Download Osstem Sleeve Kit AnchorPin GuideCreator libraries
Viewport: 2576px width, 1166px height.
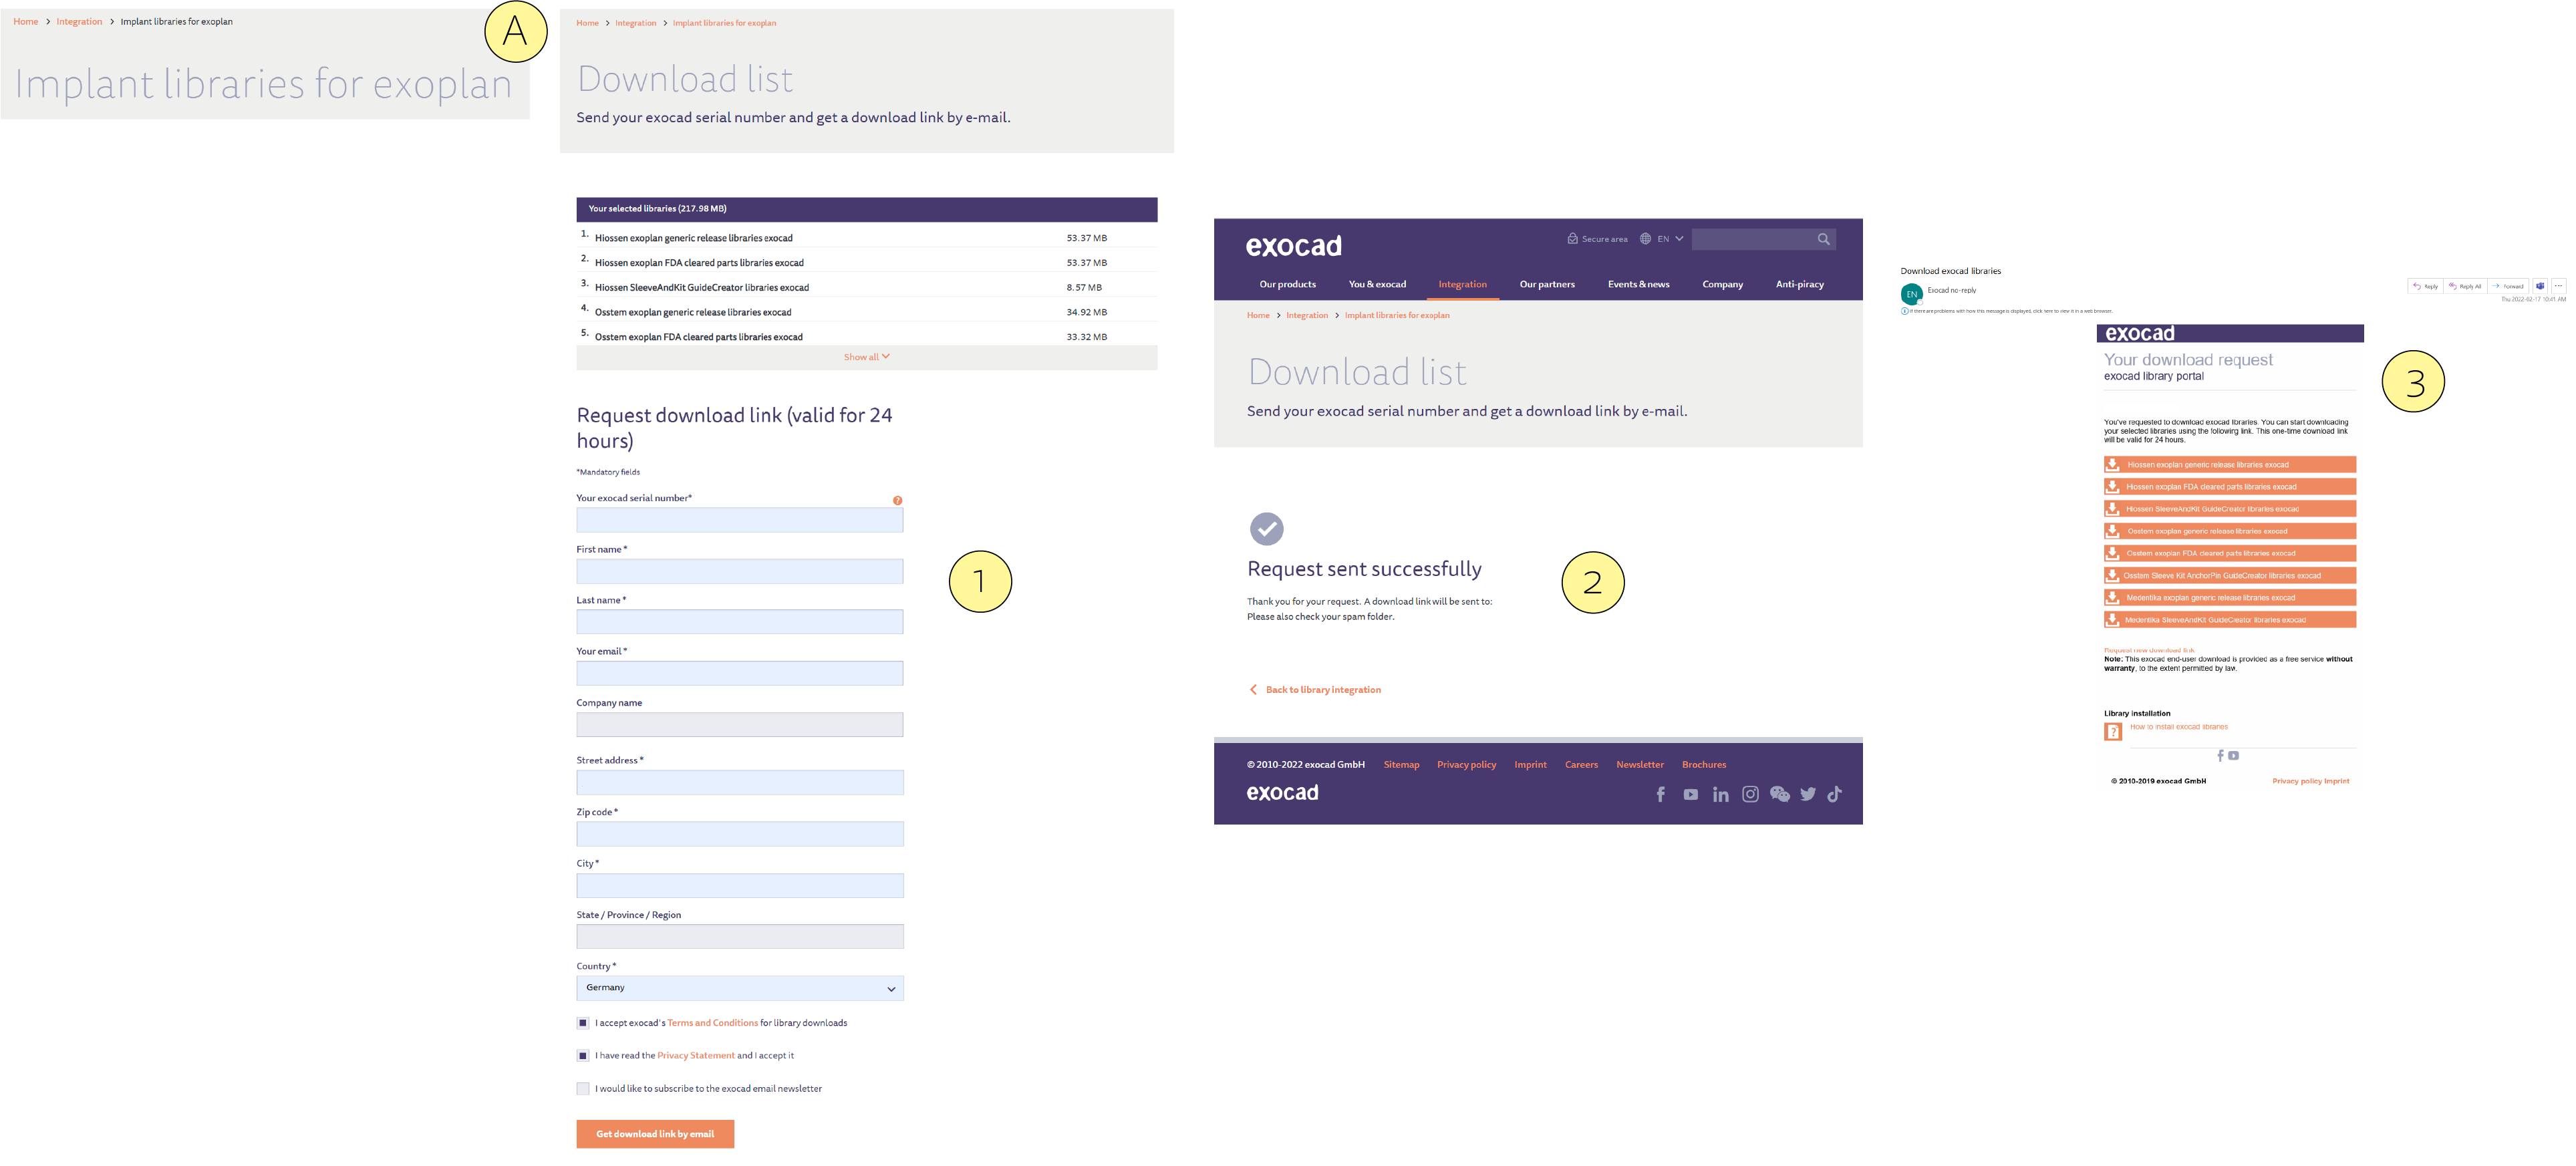tap(2230, 576)
